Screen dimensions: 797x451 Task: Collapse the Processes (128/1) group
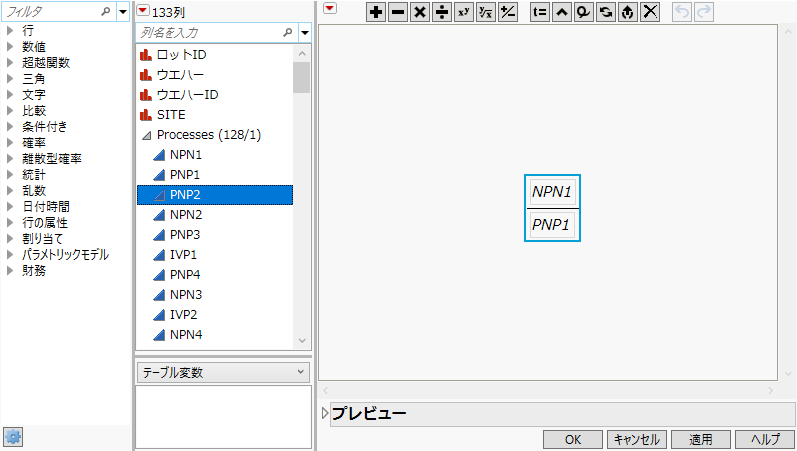point(147,135)
